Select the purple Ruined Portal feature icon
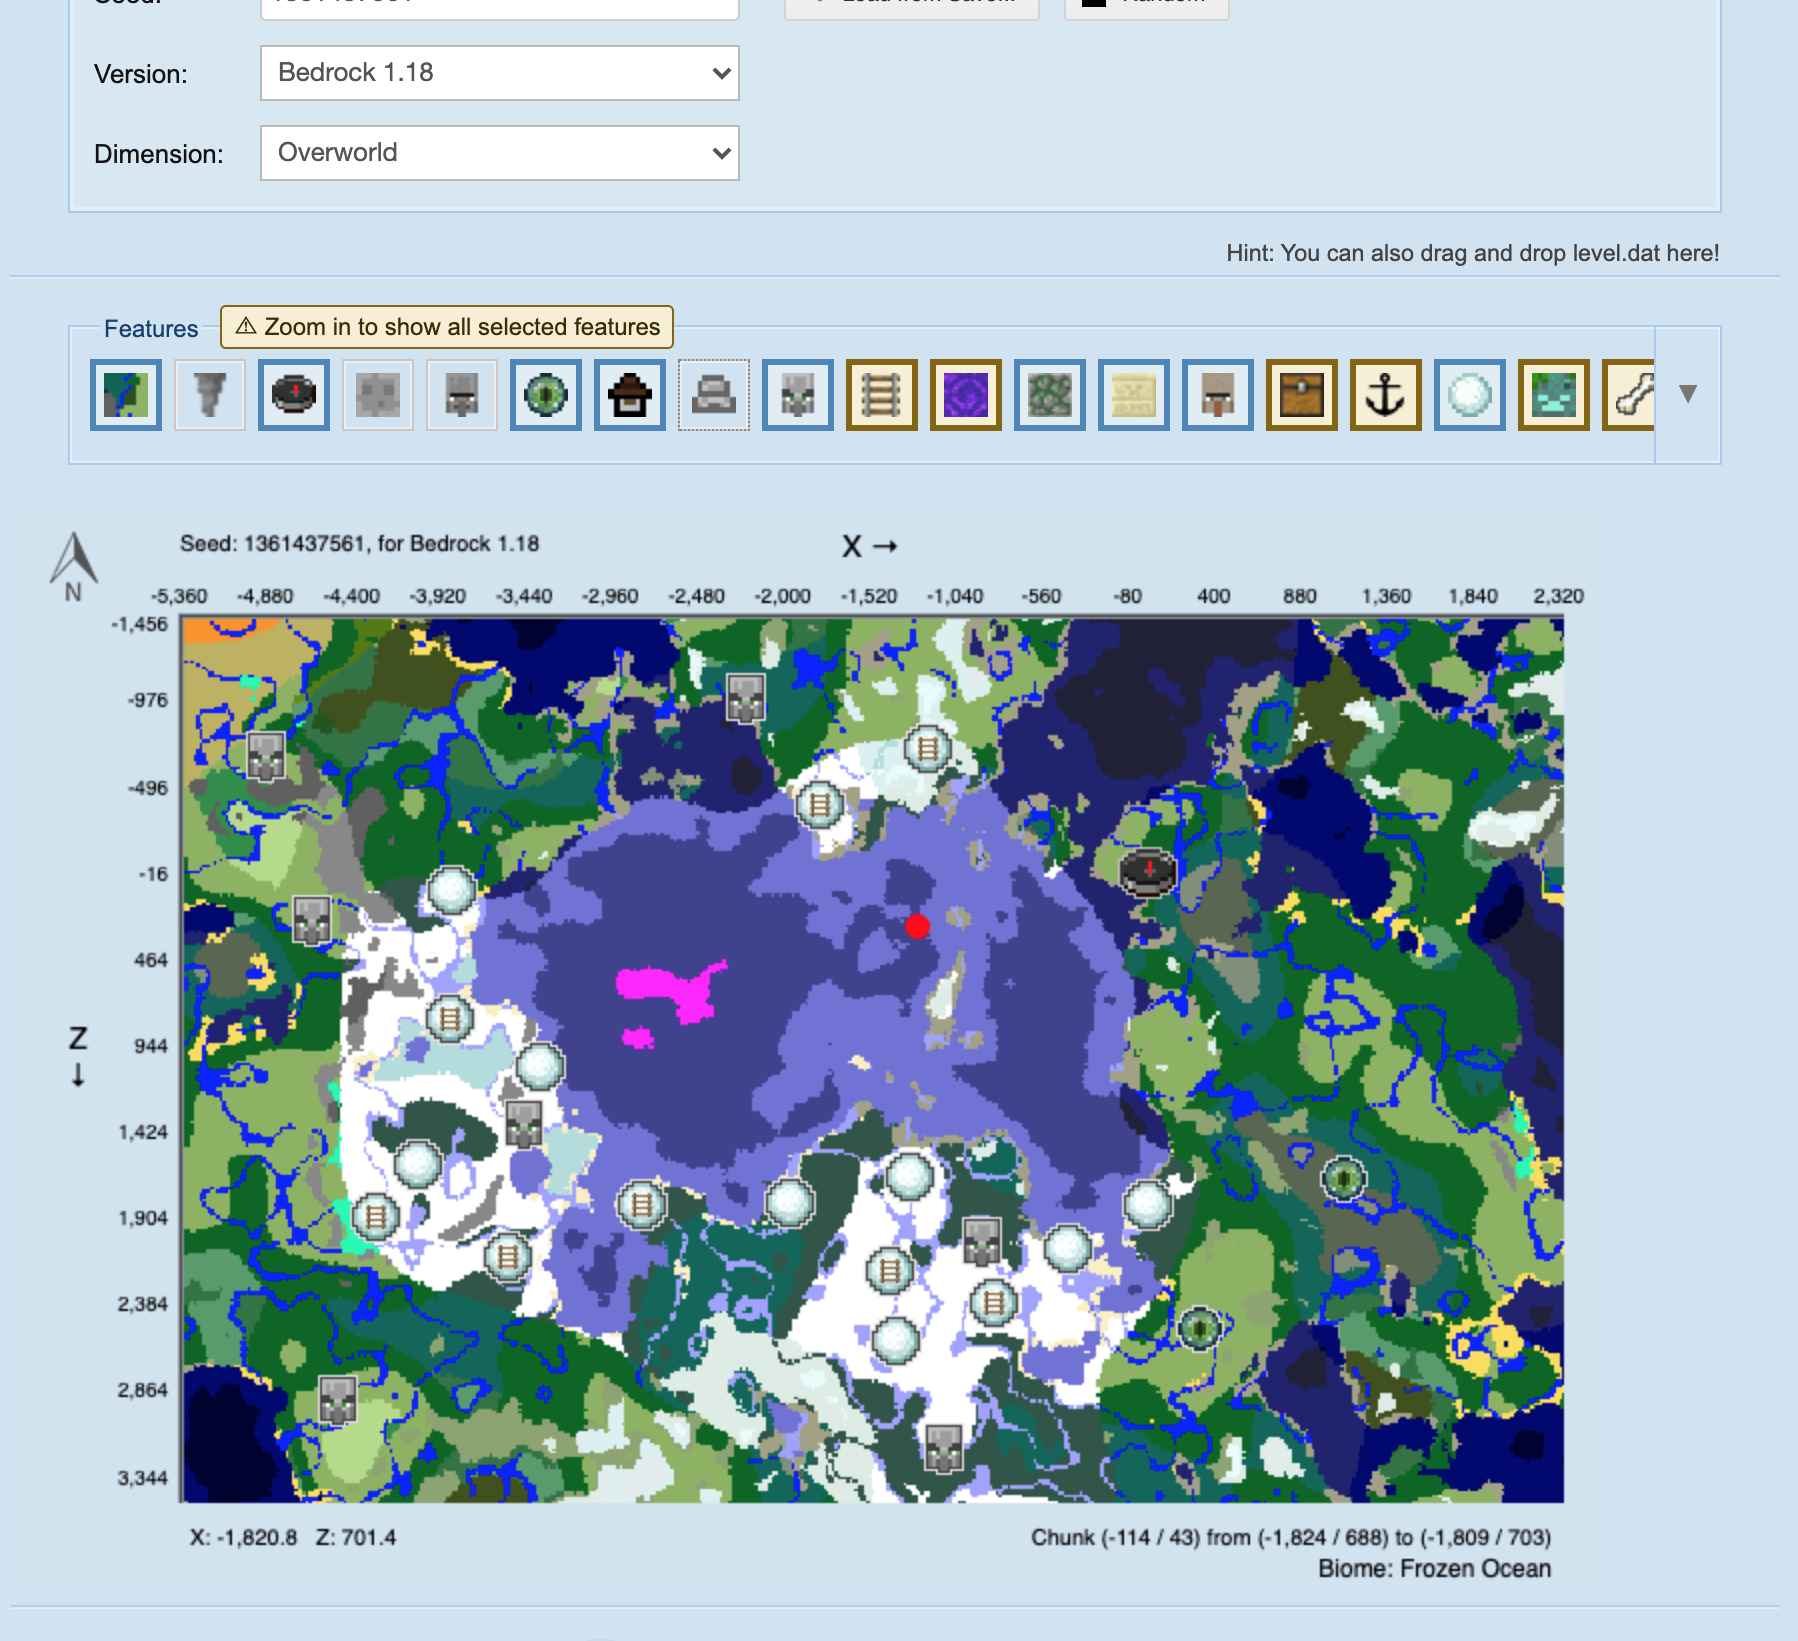 tap(966, 395)
